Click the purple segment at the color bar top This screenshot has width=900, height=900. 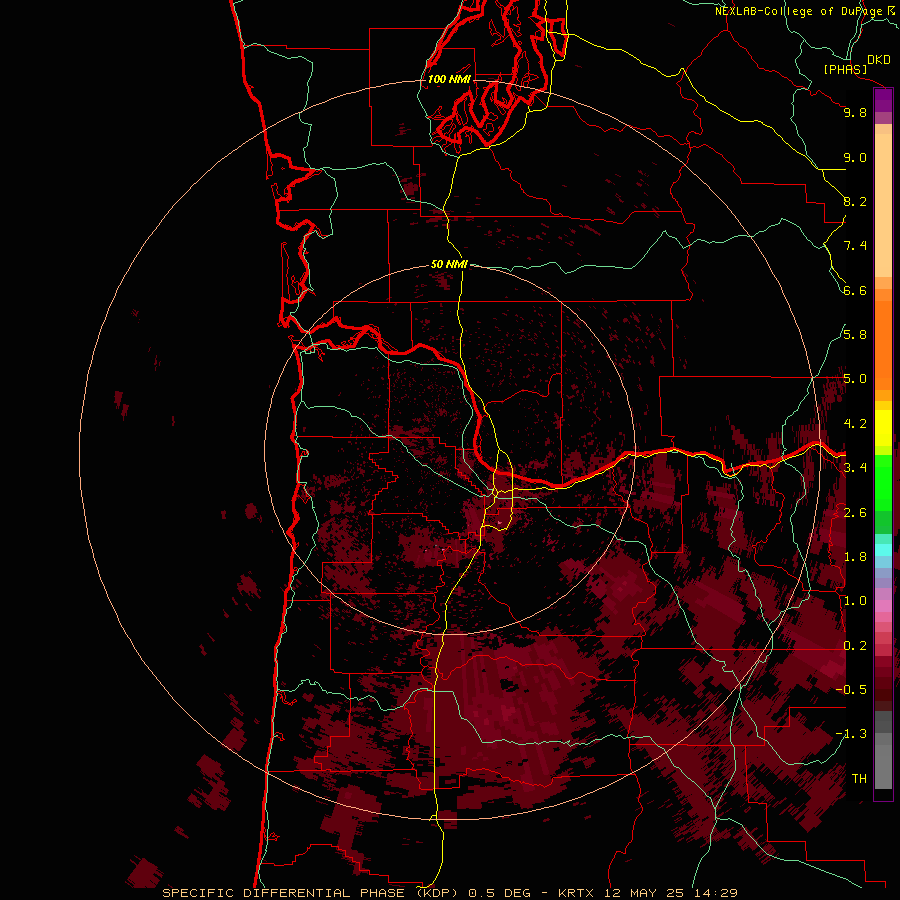[x=883, y=101]
